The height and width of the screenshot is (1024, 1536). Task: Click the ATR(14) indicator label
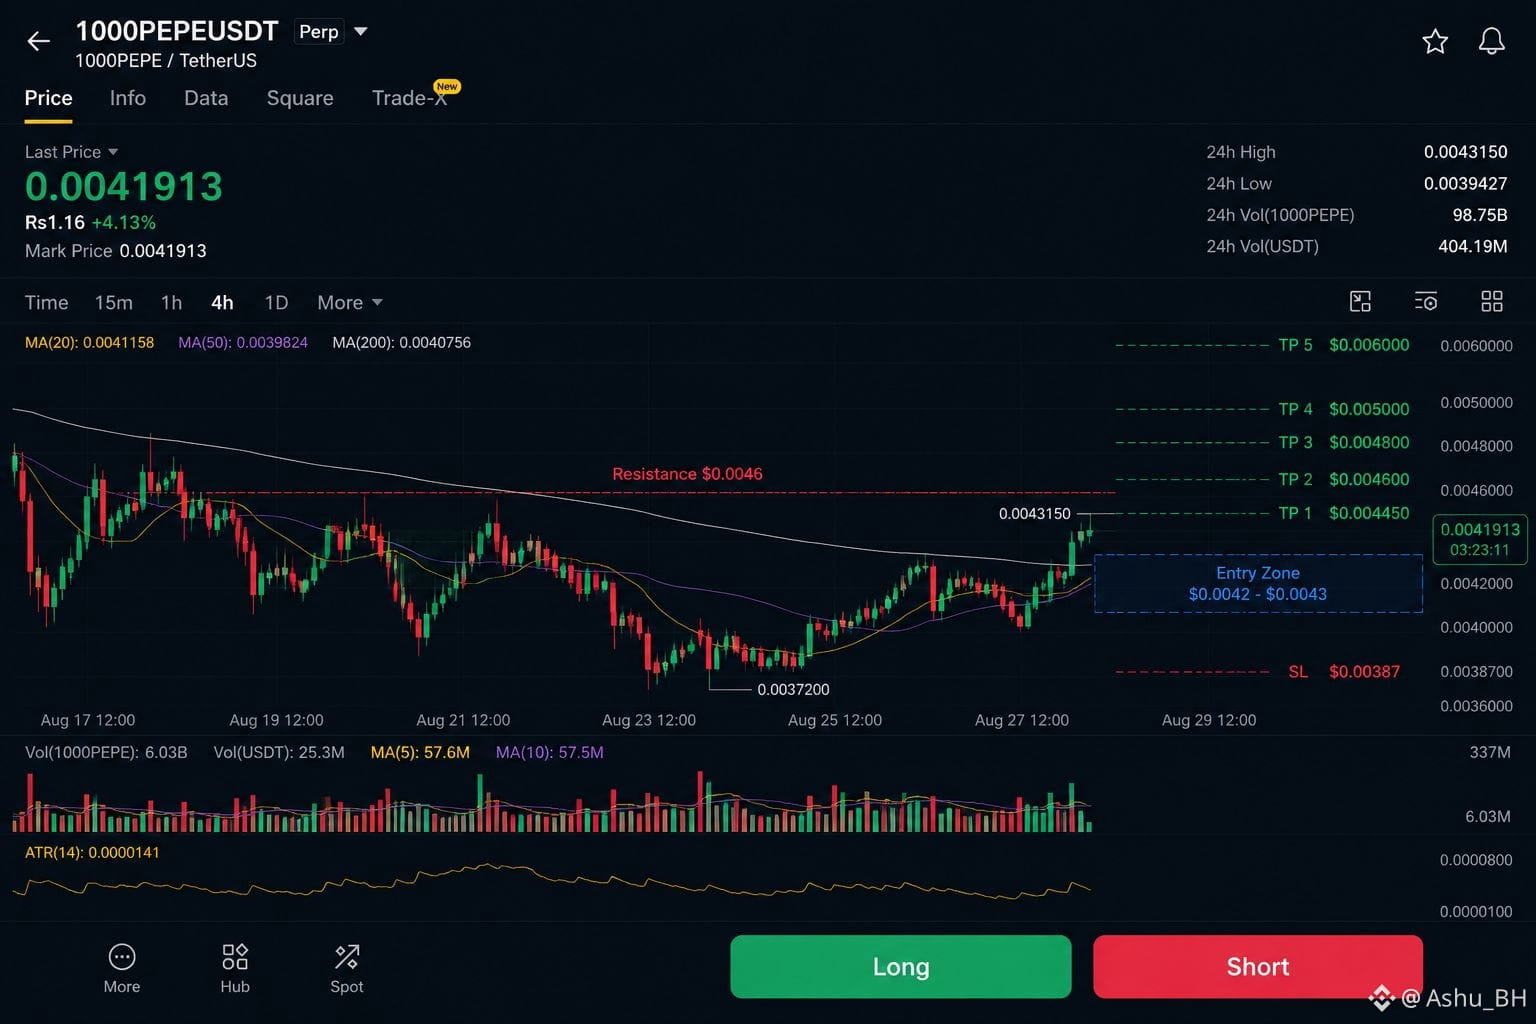[92, 853]
